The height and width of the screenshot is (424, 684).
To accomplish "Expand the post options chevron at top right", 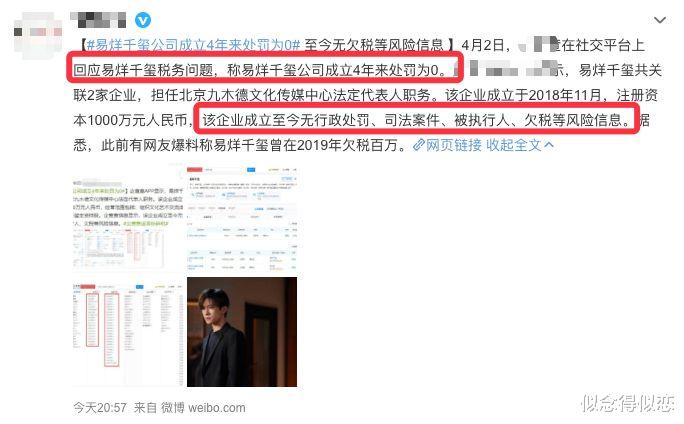I will click(660, 20).
